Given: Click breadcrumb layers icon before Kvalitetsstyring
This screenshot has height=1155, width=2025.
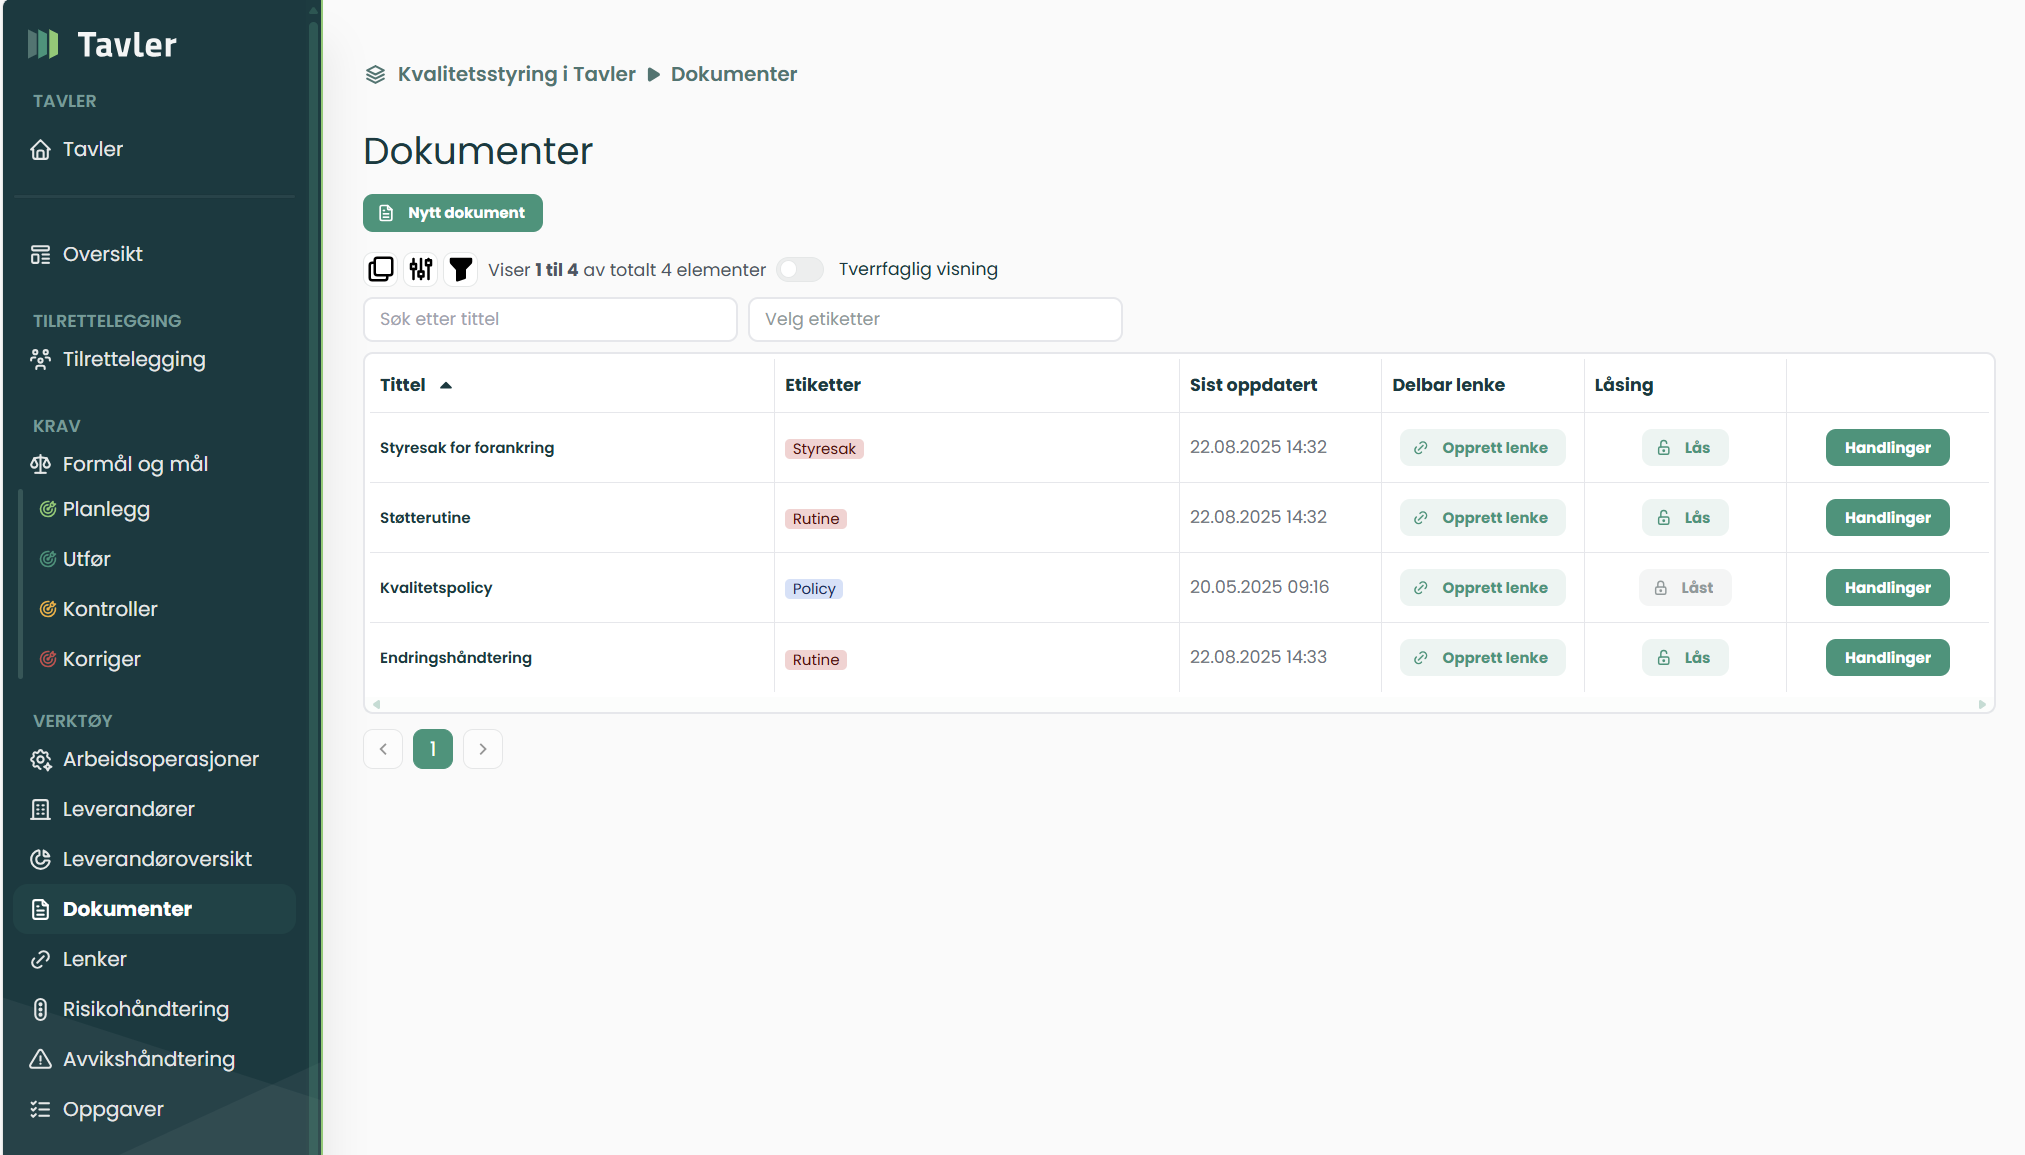Looking at the screenshot, I should [376, 75].
